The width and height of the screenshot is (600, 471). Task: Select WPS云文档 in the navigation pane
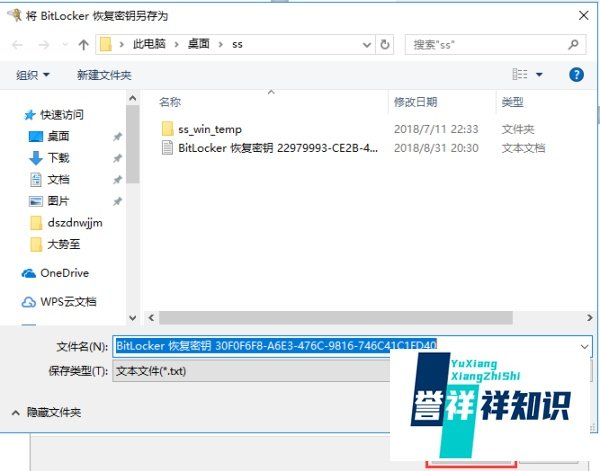pyautogui.click(x=68, y=302)
